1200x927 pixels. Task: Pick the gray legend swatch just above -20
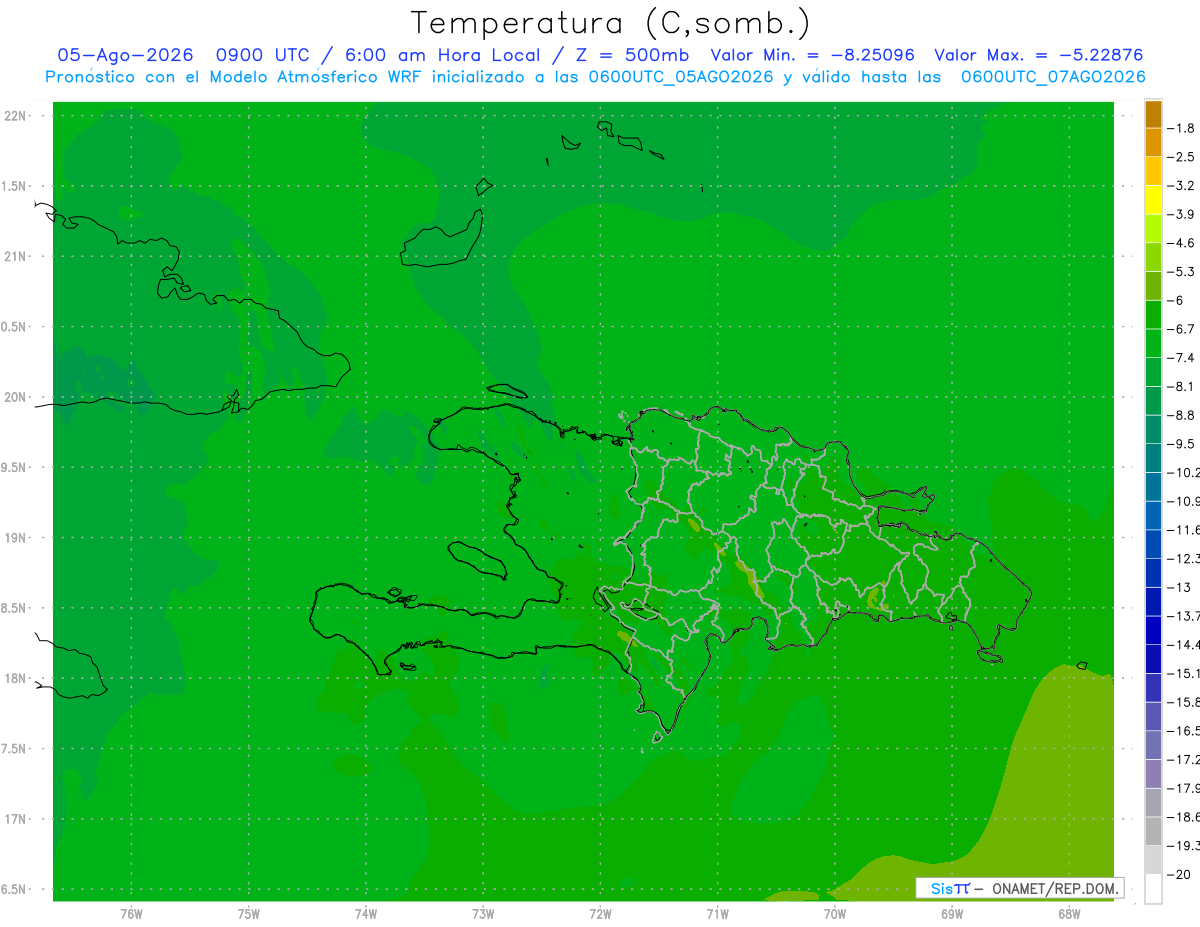coord(1153,860)
